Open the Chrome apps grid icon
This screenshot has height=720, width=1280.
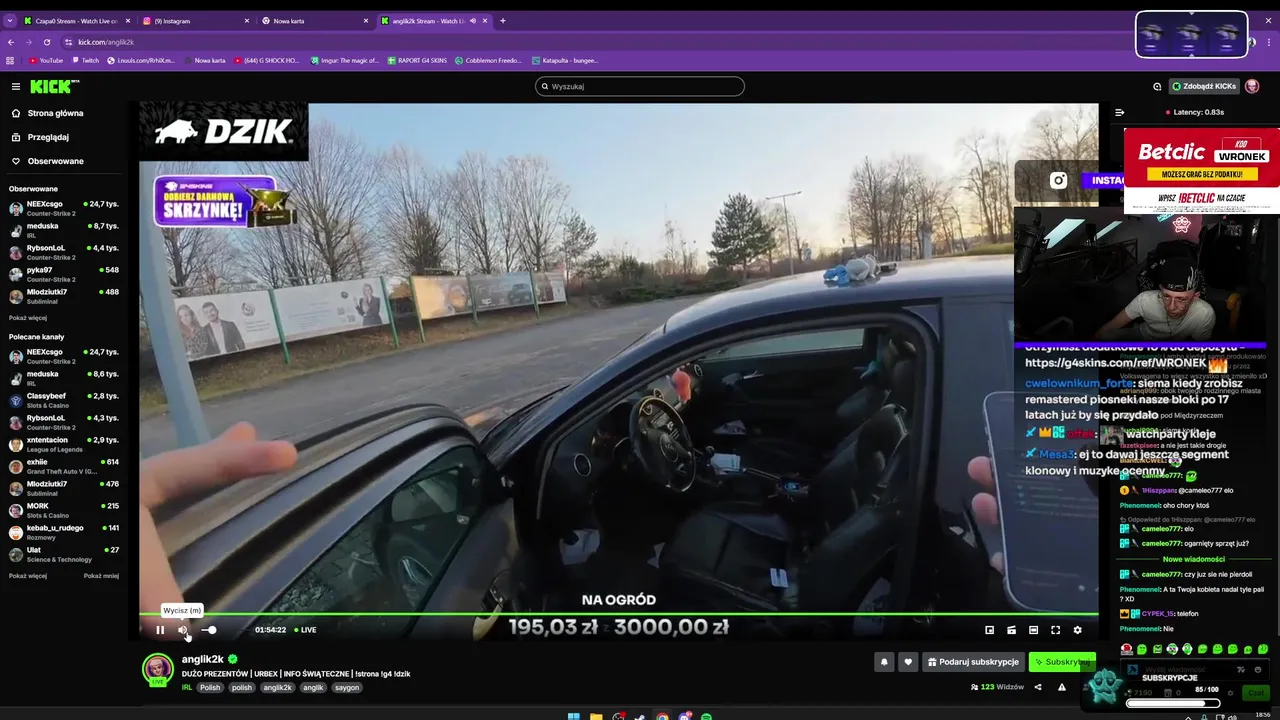10,61
